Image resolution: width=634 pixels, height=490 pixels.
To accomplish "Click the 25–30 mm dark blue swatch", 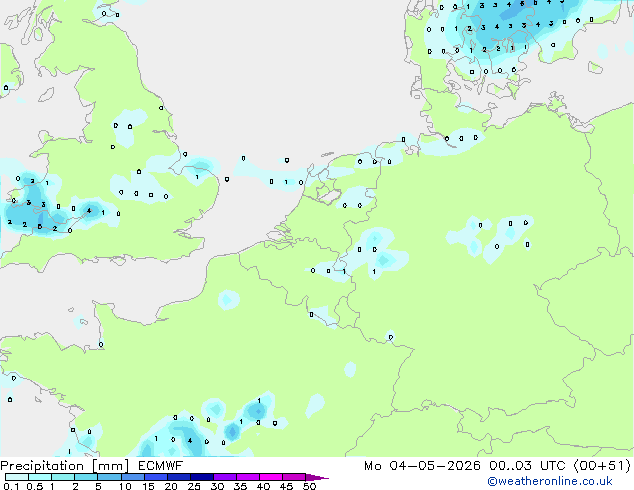I will (x=202, y=477).
